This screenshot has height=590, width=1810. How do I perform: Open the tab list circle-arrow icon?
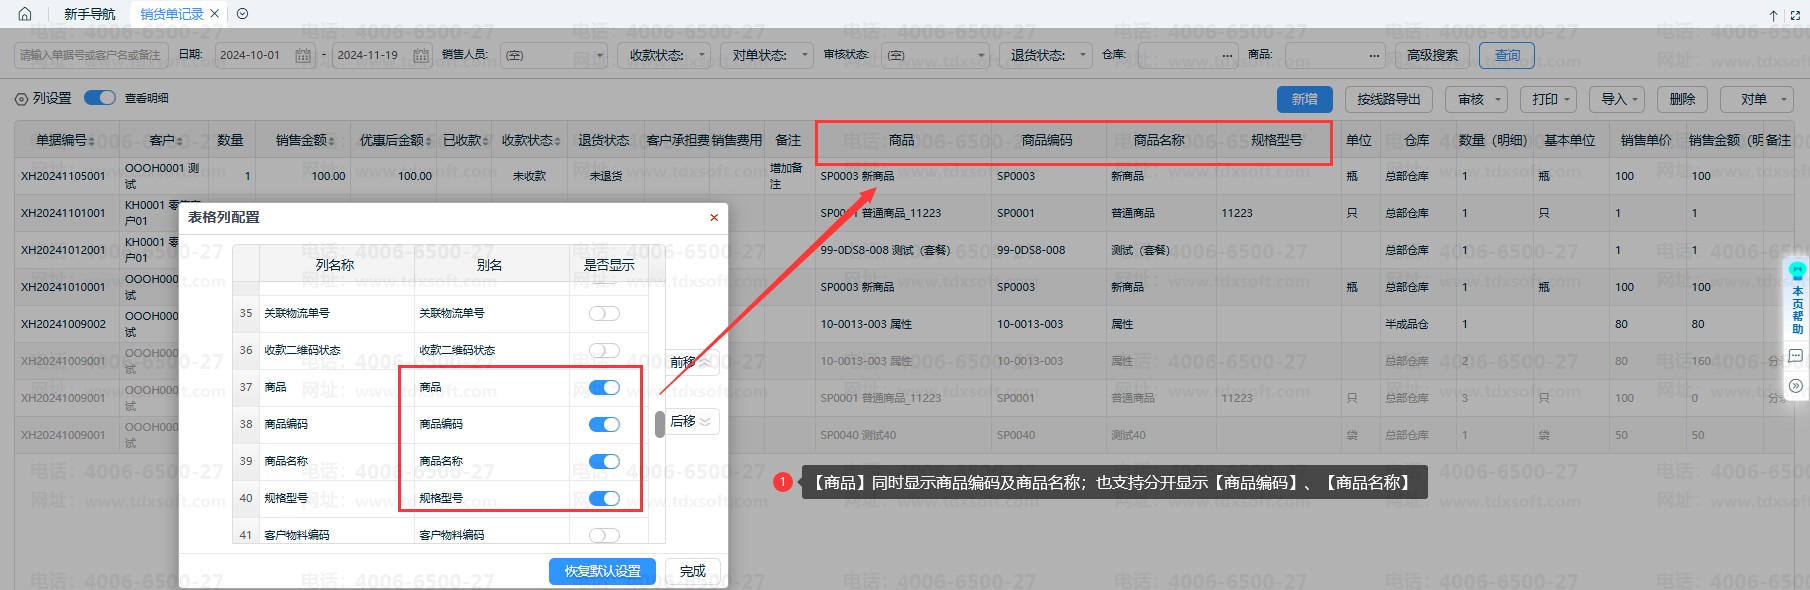point(242,14)
